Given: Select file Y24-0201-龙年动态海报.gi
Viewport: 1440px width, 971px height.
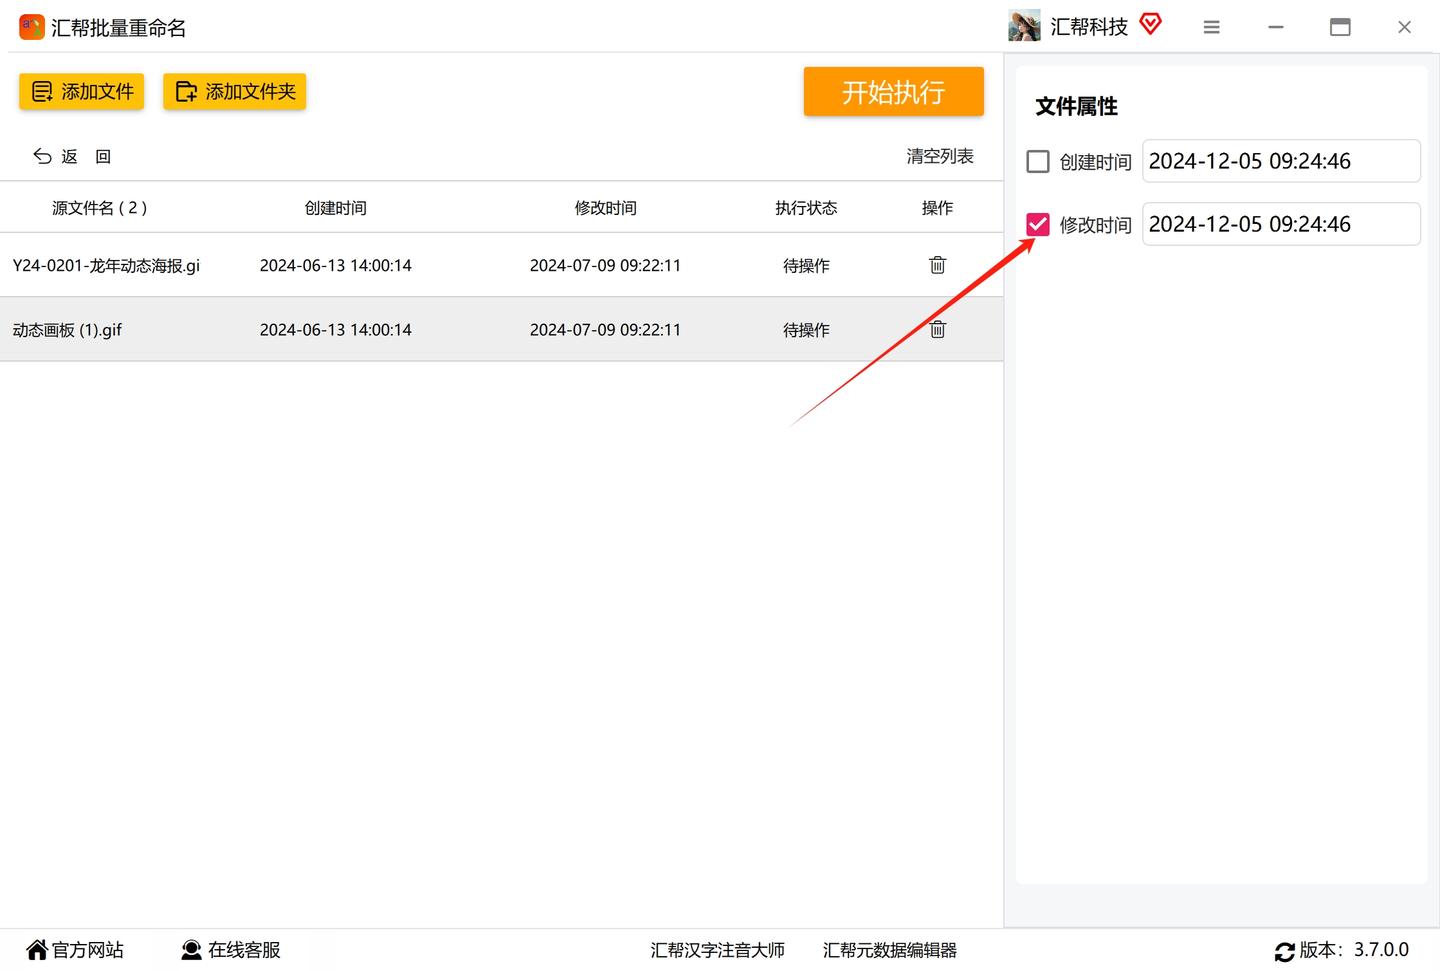Looking at the screenshot, I should (x=106, y=265).
